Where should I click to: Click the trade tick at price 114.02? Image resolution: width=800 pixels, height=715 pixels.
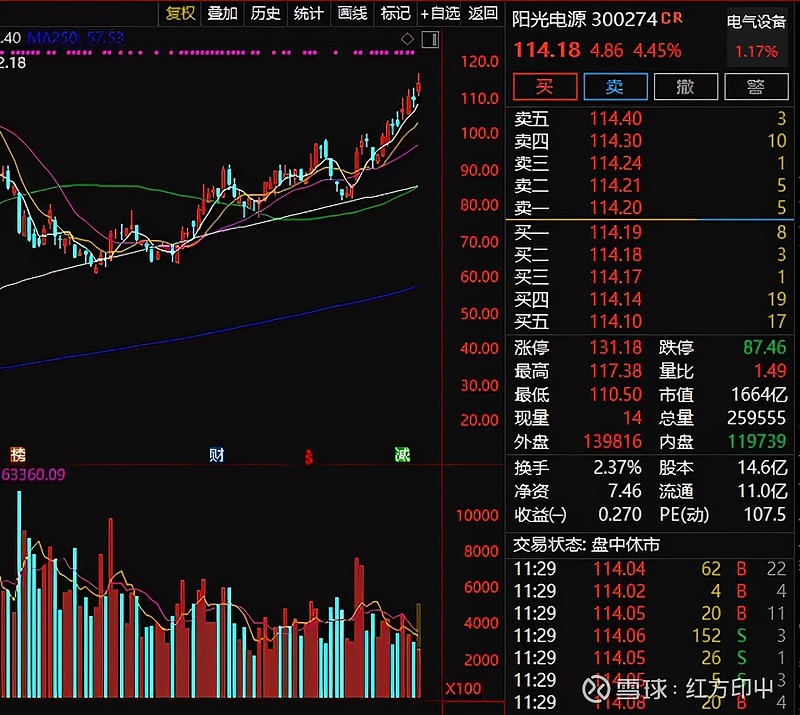pos(619,591)
